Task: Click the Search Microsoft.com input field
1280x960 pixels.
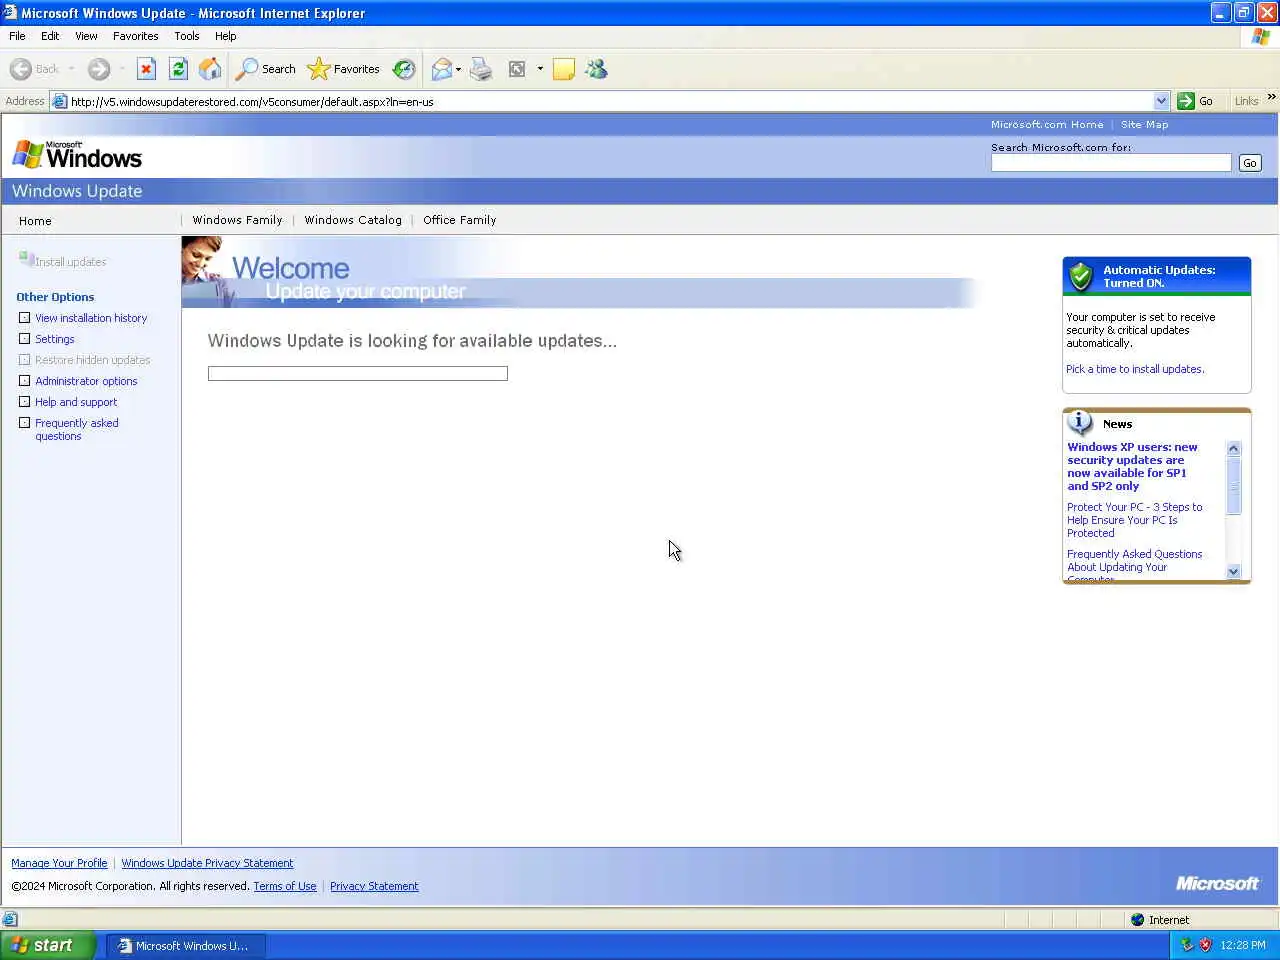Action: [x=1111, y=163]
